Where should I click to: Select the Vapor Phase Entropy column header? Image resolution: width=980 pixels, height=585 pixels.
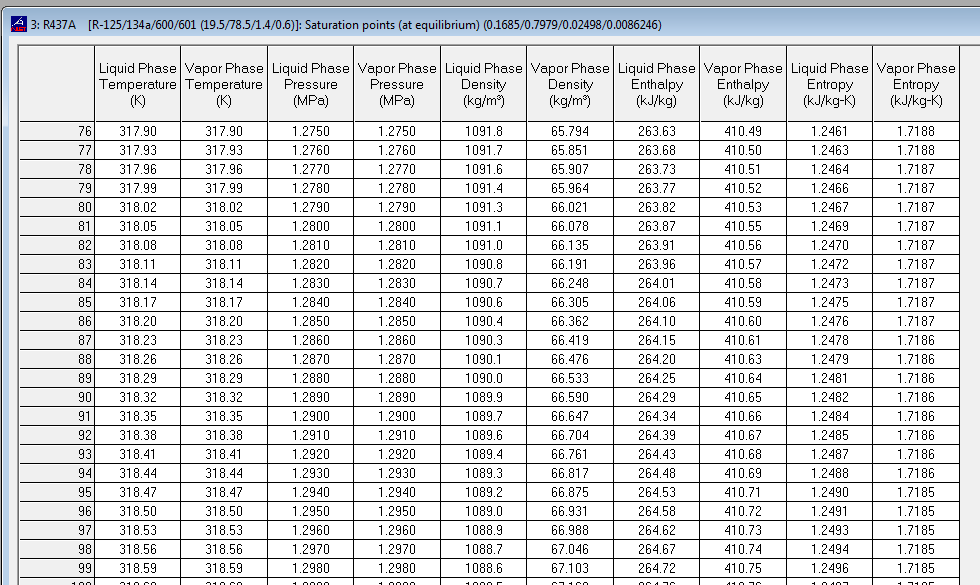[x=916, y=85]
